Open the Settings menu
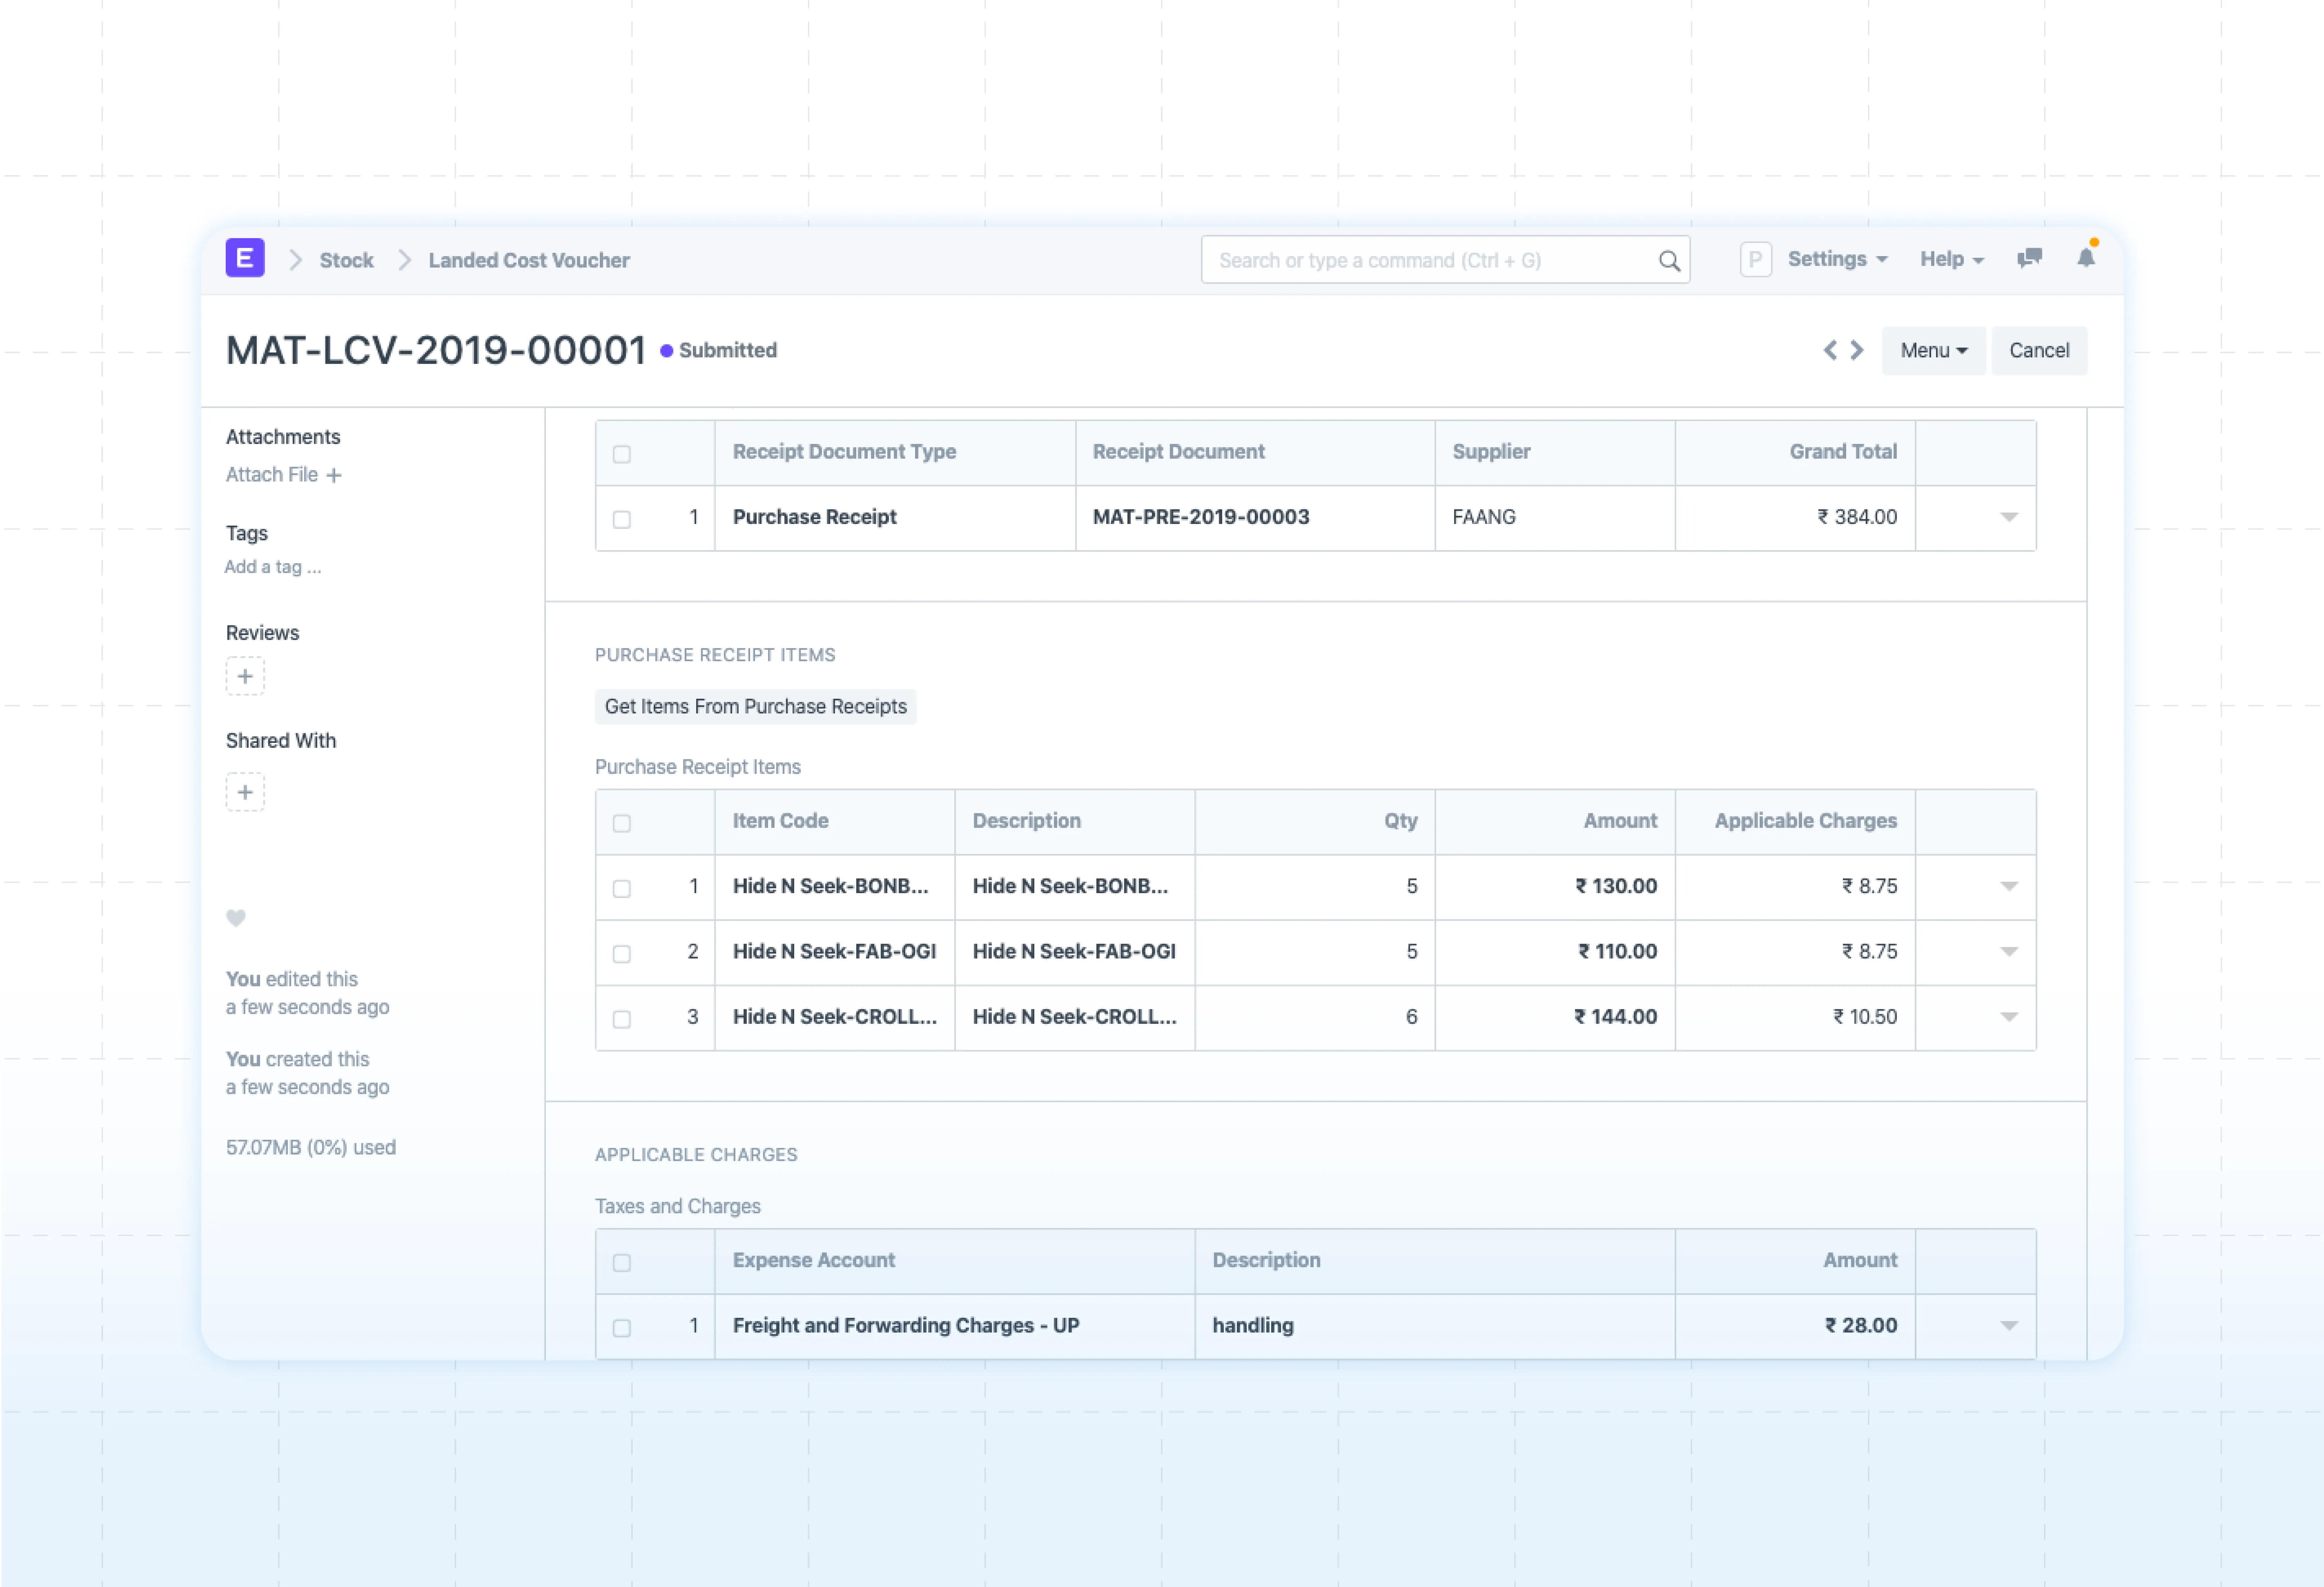This screenshot has height=1587, width=2324. tap(1836, 259)
